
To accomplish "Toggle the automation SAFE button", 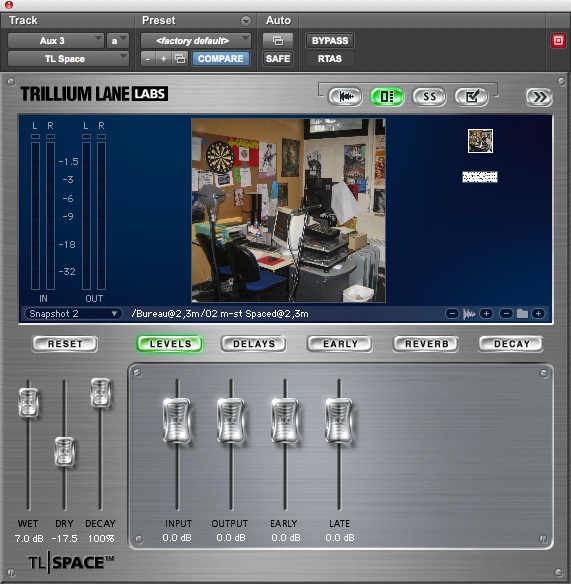I will 278,58.
